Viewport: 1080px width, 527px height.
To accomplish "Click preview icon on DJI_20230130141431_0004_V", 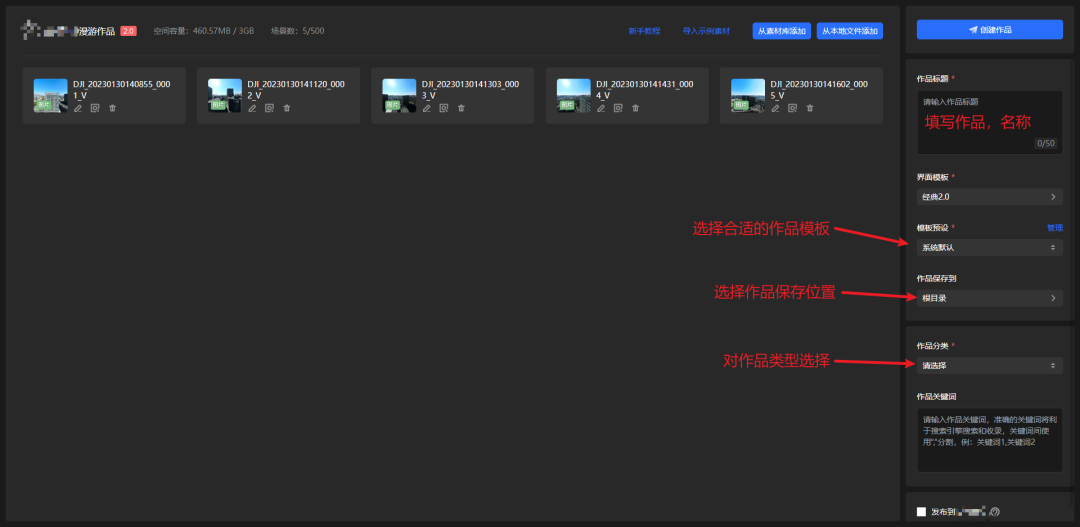I will [x=619, y=108].
